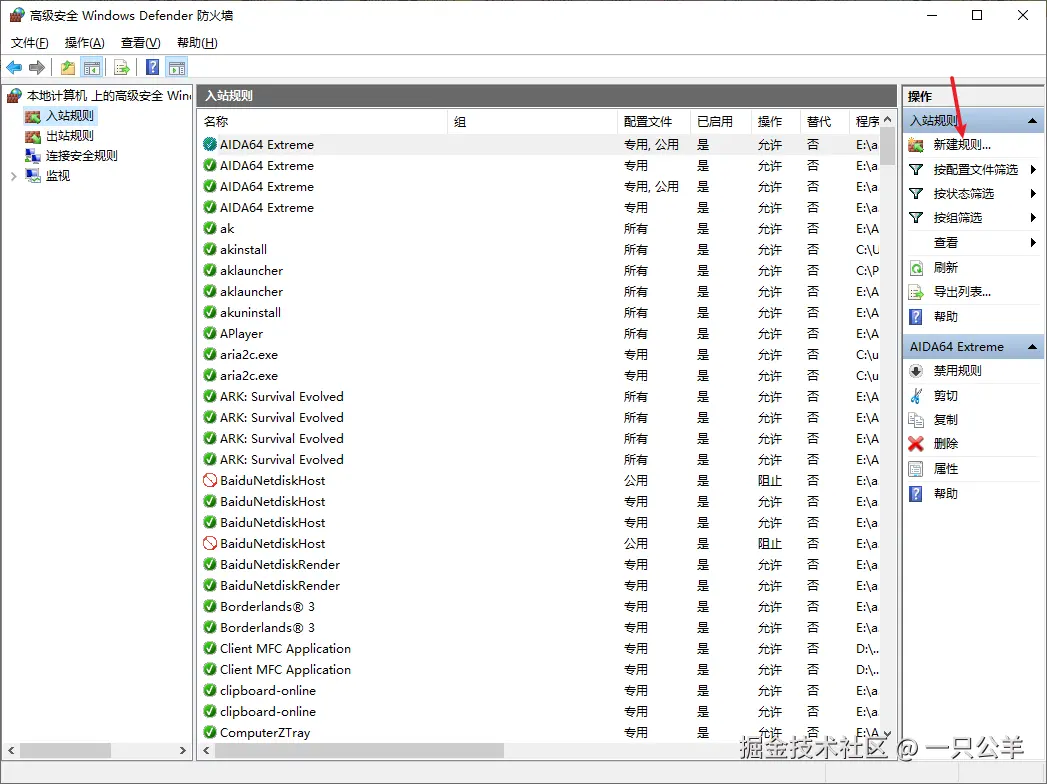Click 禁用规则 for AIDA64 Extreme
Viewport: 1047px width, 784px height.
point(958,371)
